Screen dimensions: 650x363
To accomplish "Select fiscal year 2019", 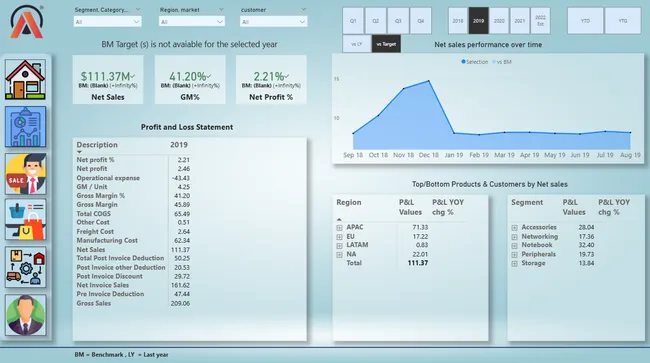I will tap(478, 21).
